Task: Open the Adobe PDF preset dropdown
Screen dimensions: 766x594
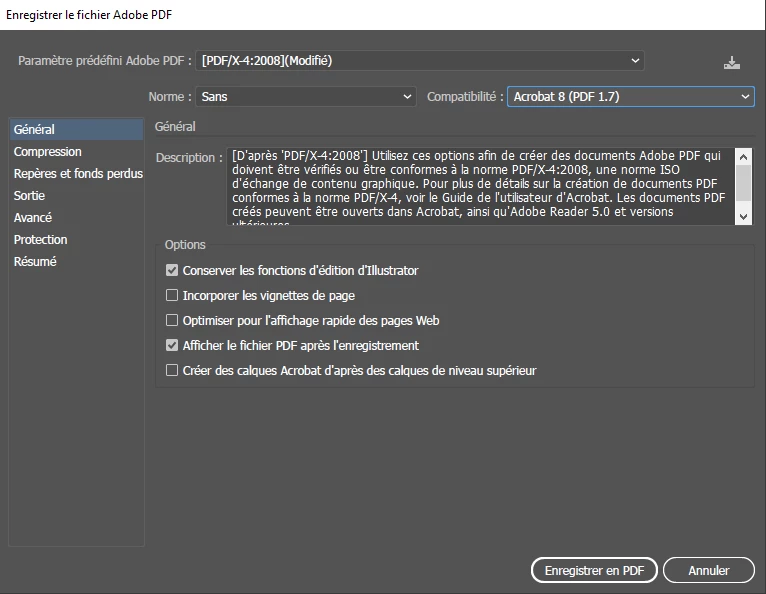Action: (420, 61)
